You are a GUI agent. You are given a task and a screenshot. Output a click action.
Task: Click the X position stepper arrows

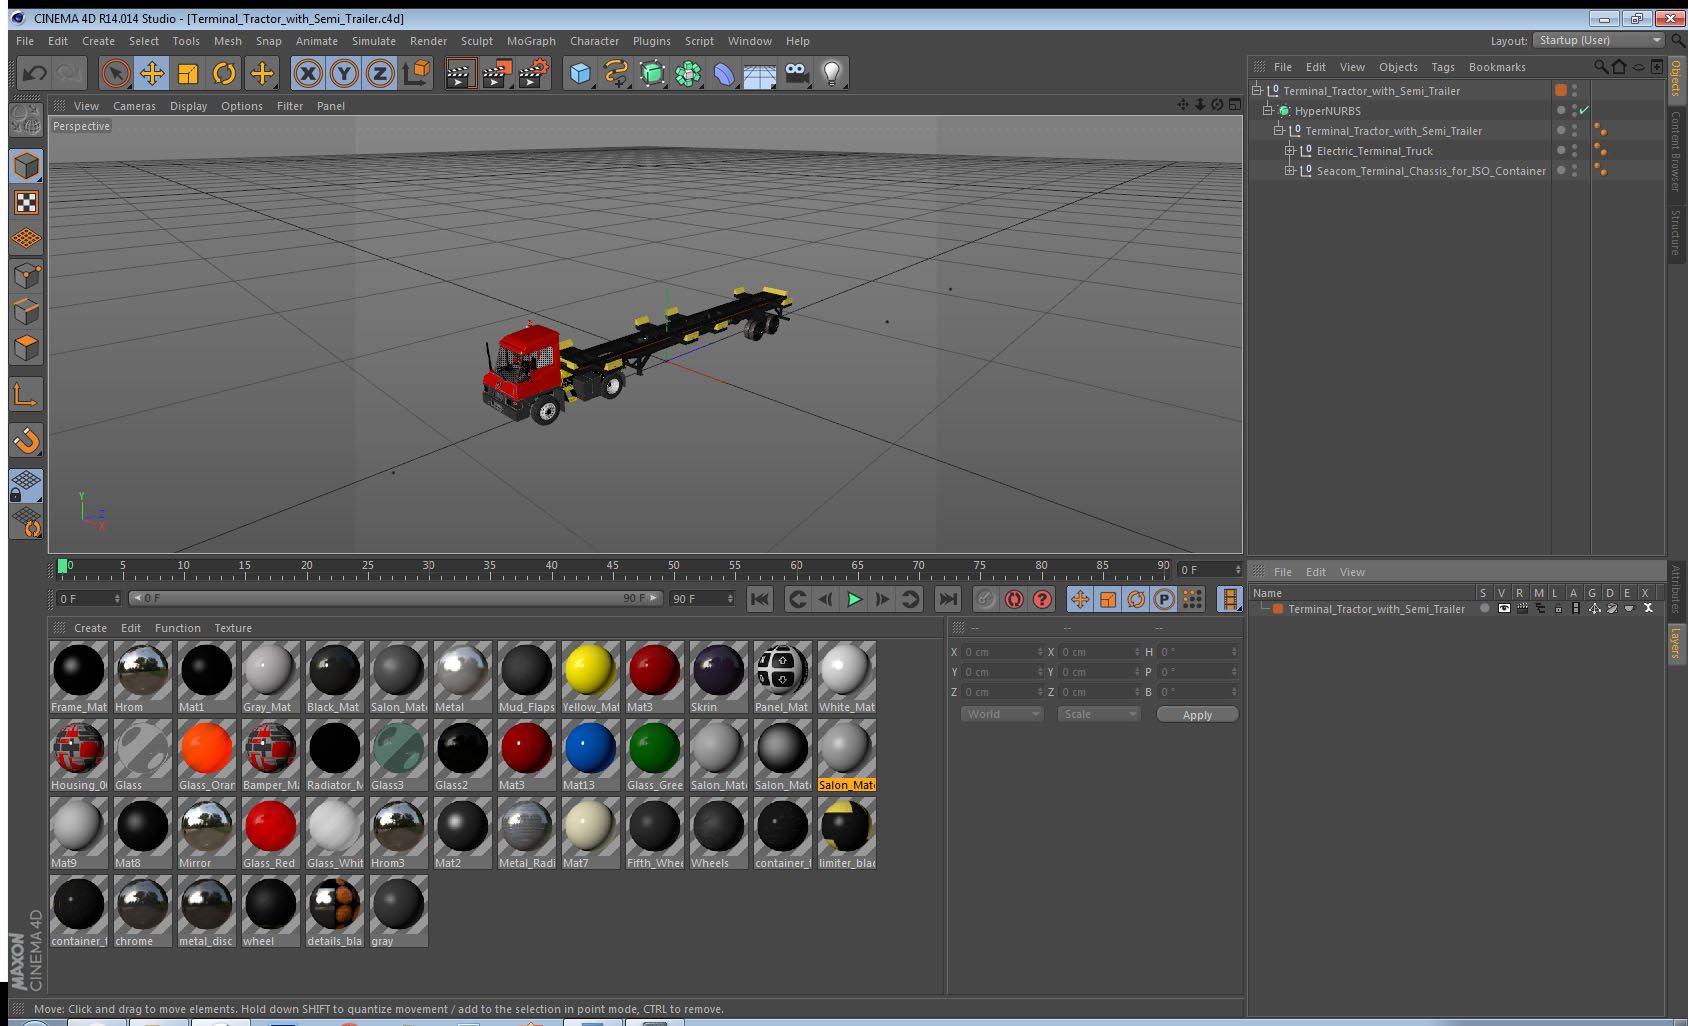(1040, 652)
